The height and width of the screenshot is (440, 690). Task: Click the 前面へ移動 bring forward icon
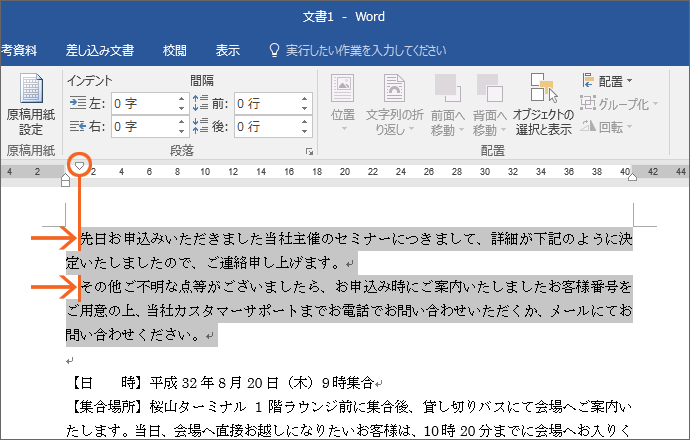[x=448, y=88]
